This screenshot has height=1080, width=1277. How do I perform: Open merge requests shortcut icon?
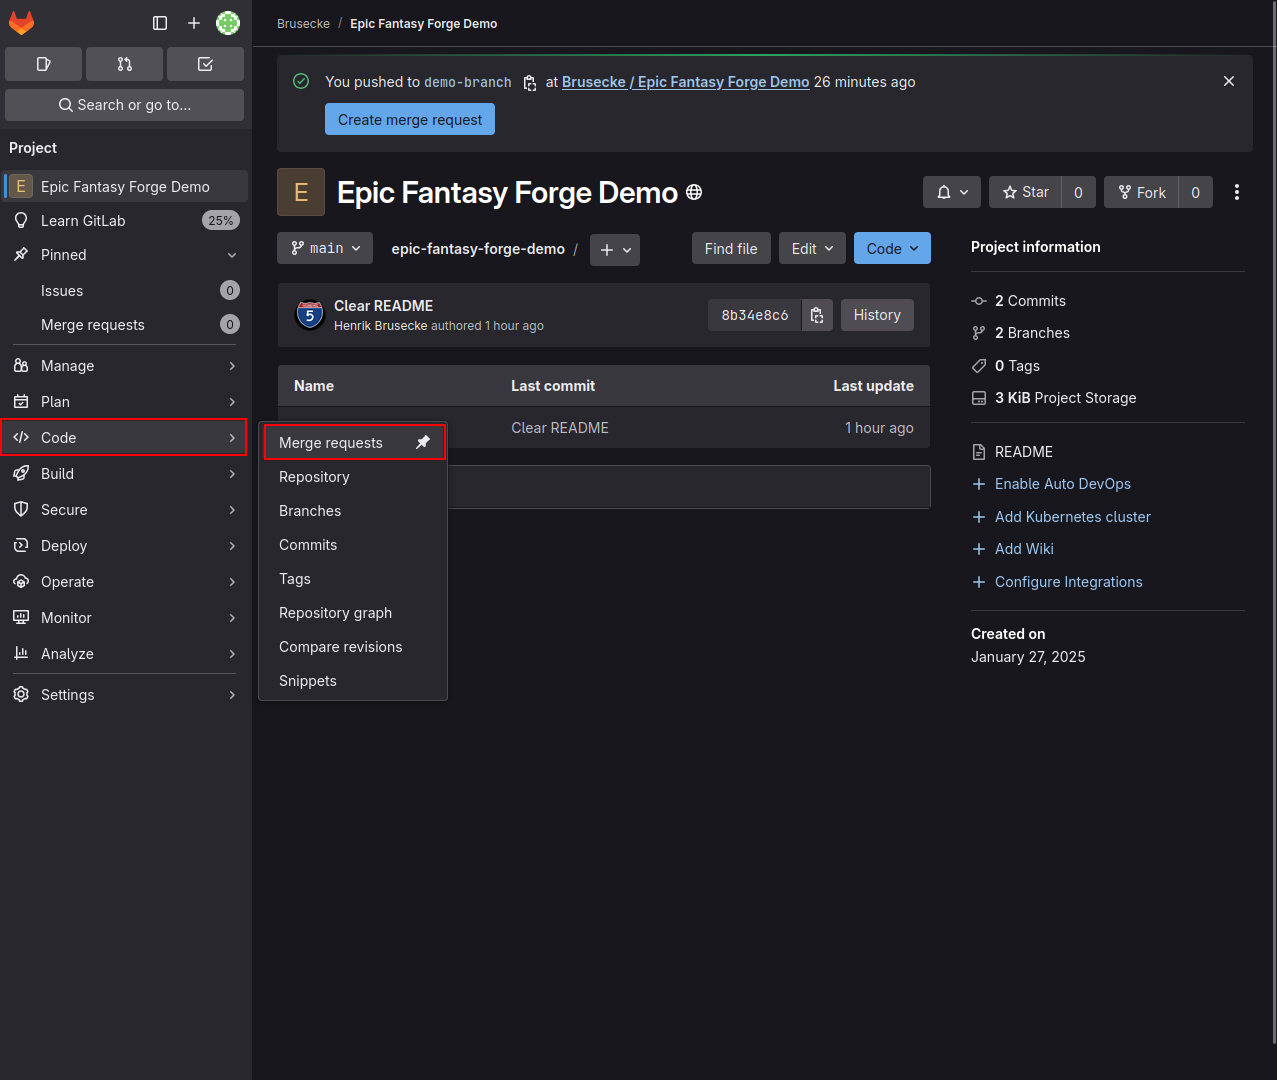point(124,64)
